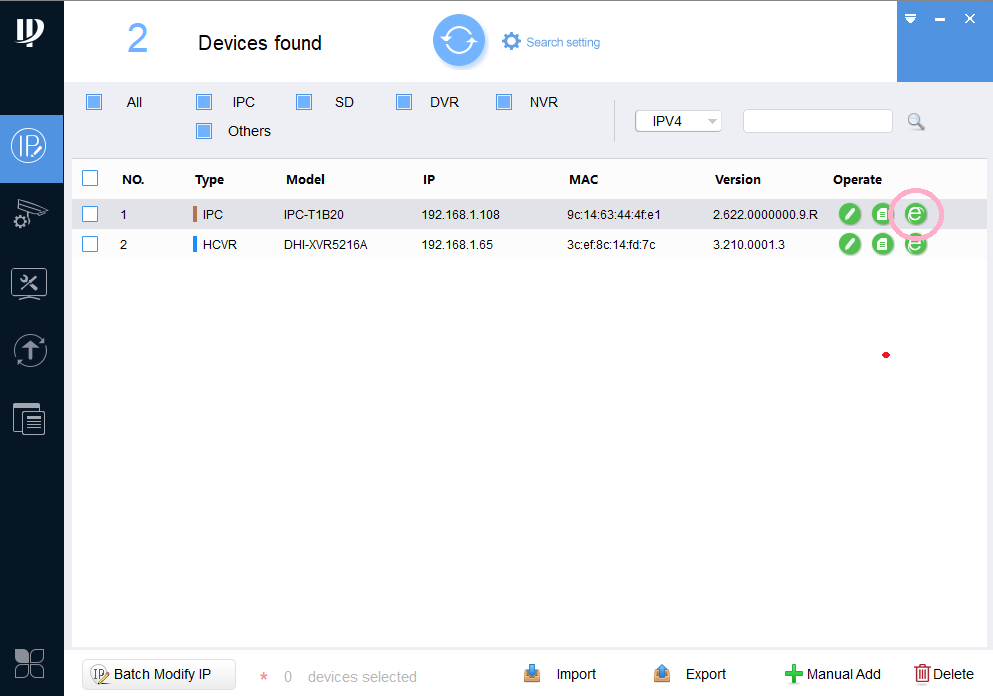The height and width of the screenshot is (696, 993).
Task: Click the Import icon button
Action: tap(532, 673)
